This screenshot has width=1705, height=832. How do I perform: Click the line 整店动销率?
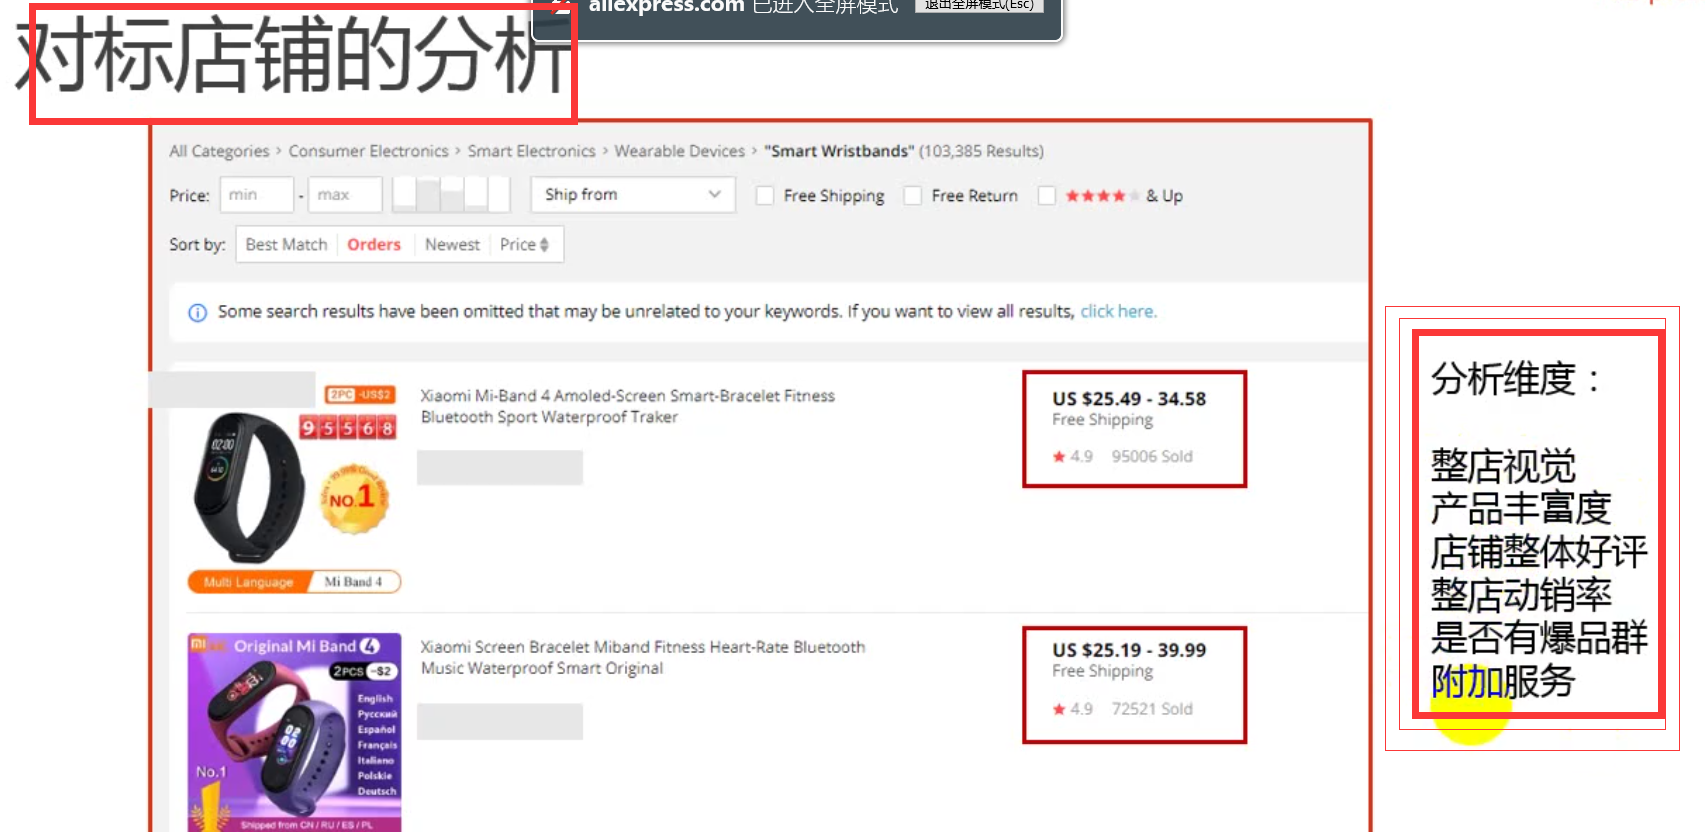tap(1521, 595)
